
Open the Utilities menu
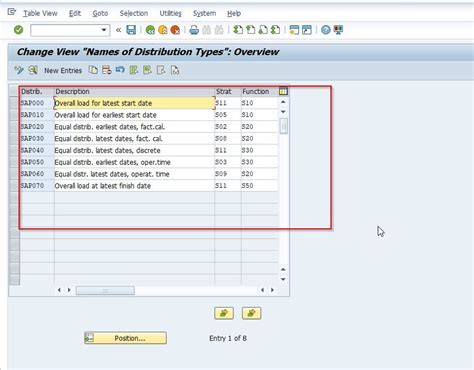[x=170, y=13]
